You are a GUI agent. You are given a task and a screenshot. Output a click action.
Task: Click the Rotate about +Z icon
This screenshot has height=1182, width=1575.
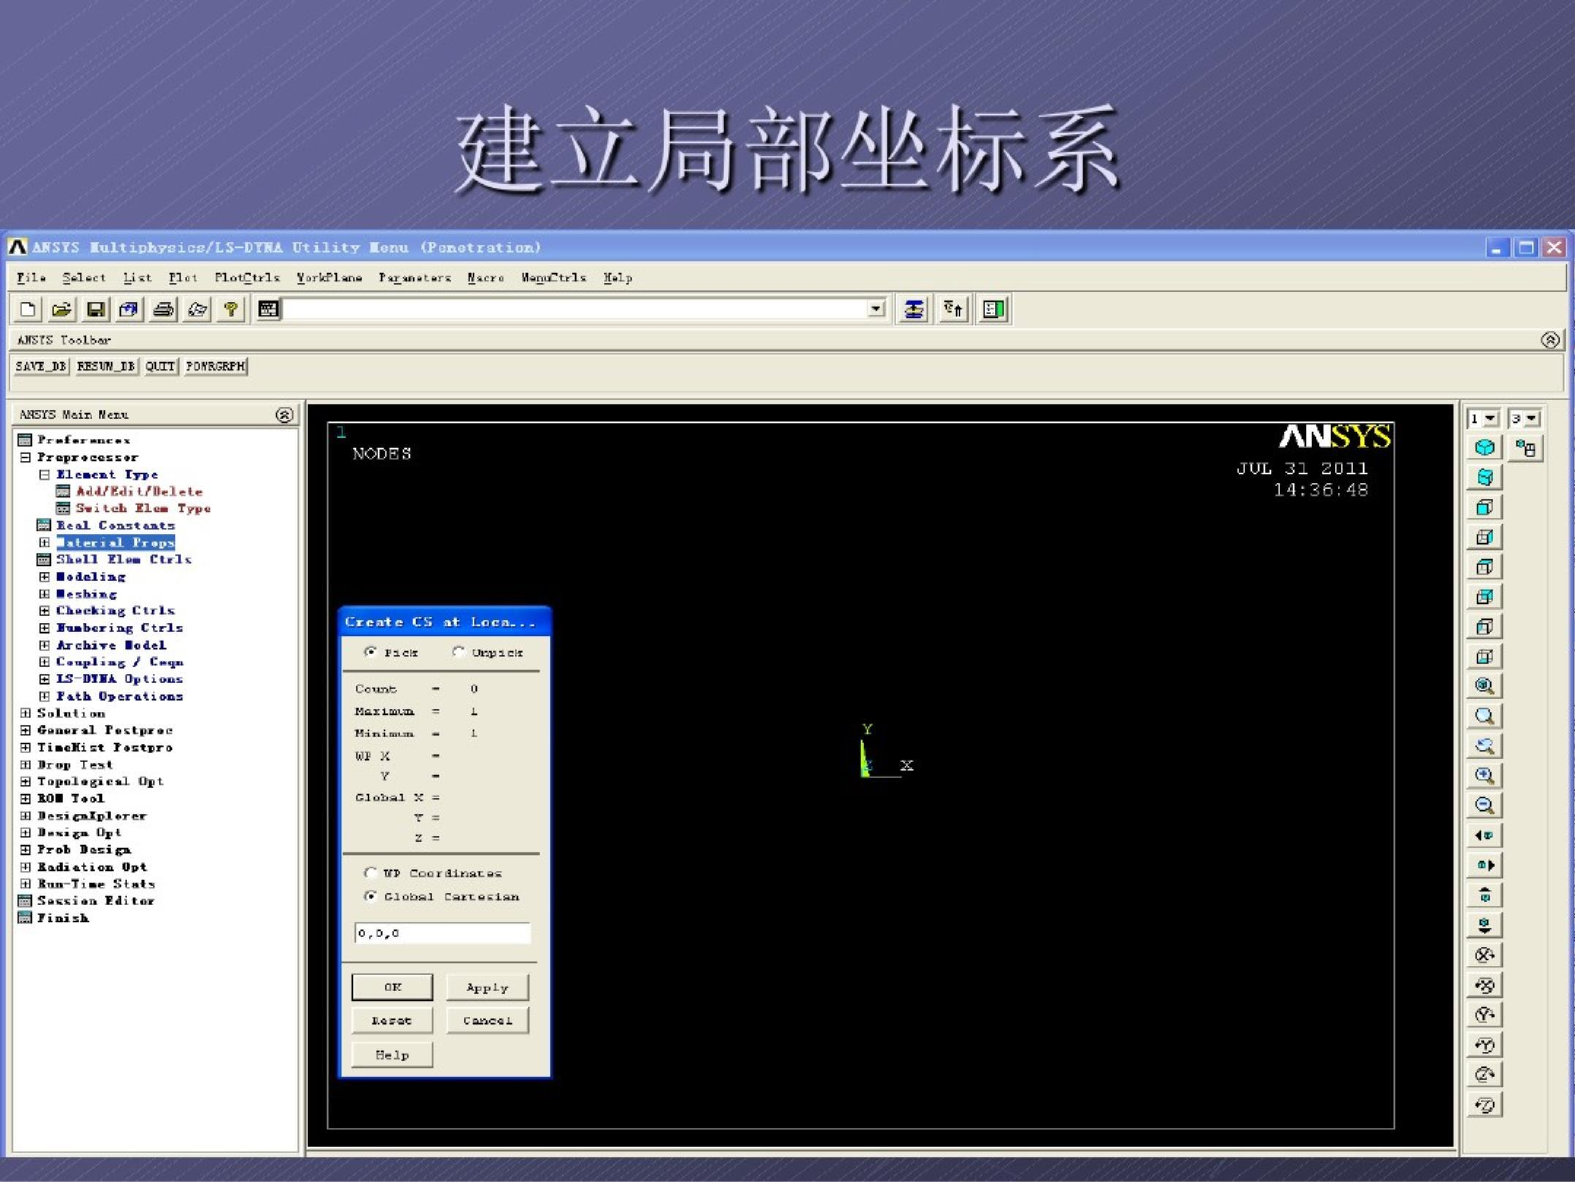1485,1075
